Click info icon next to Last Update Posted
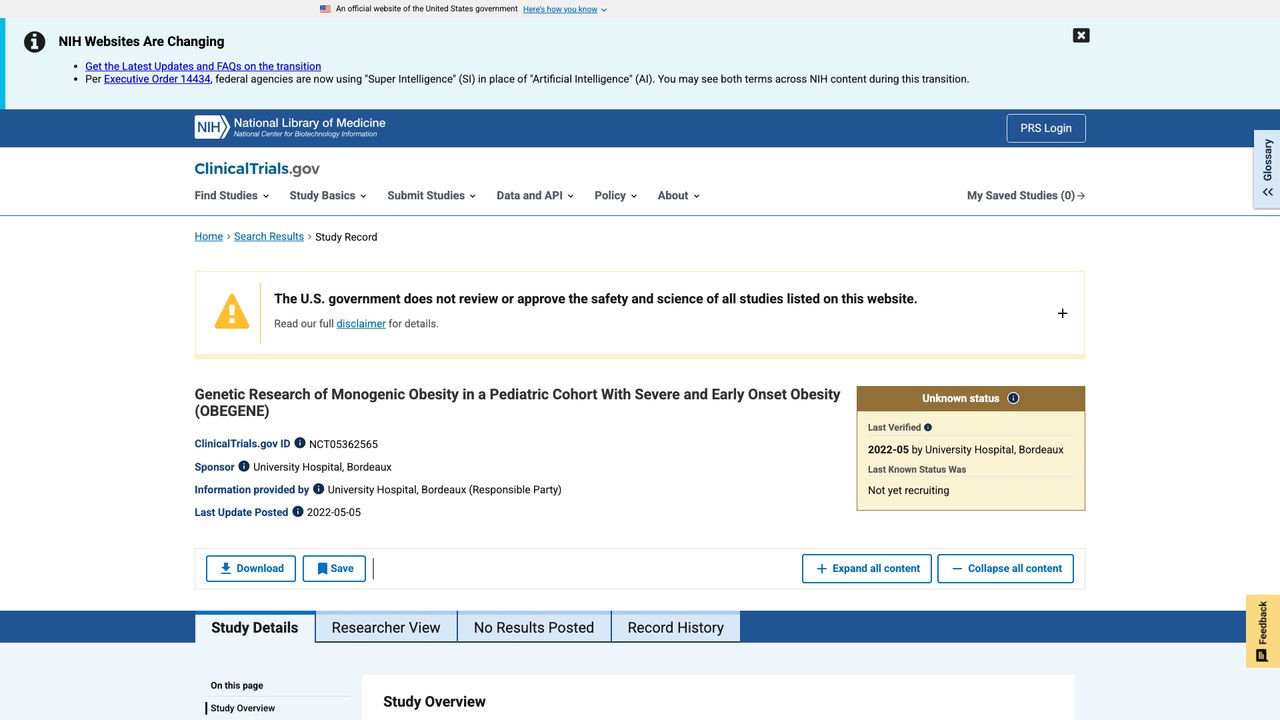The width and height of the screenshot is (1280, 720). [297, 511]
